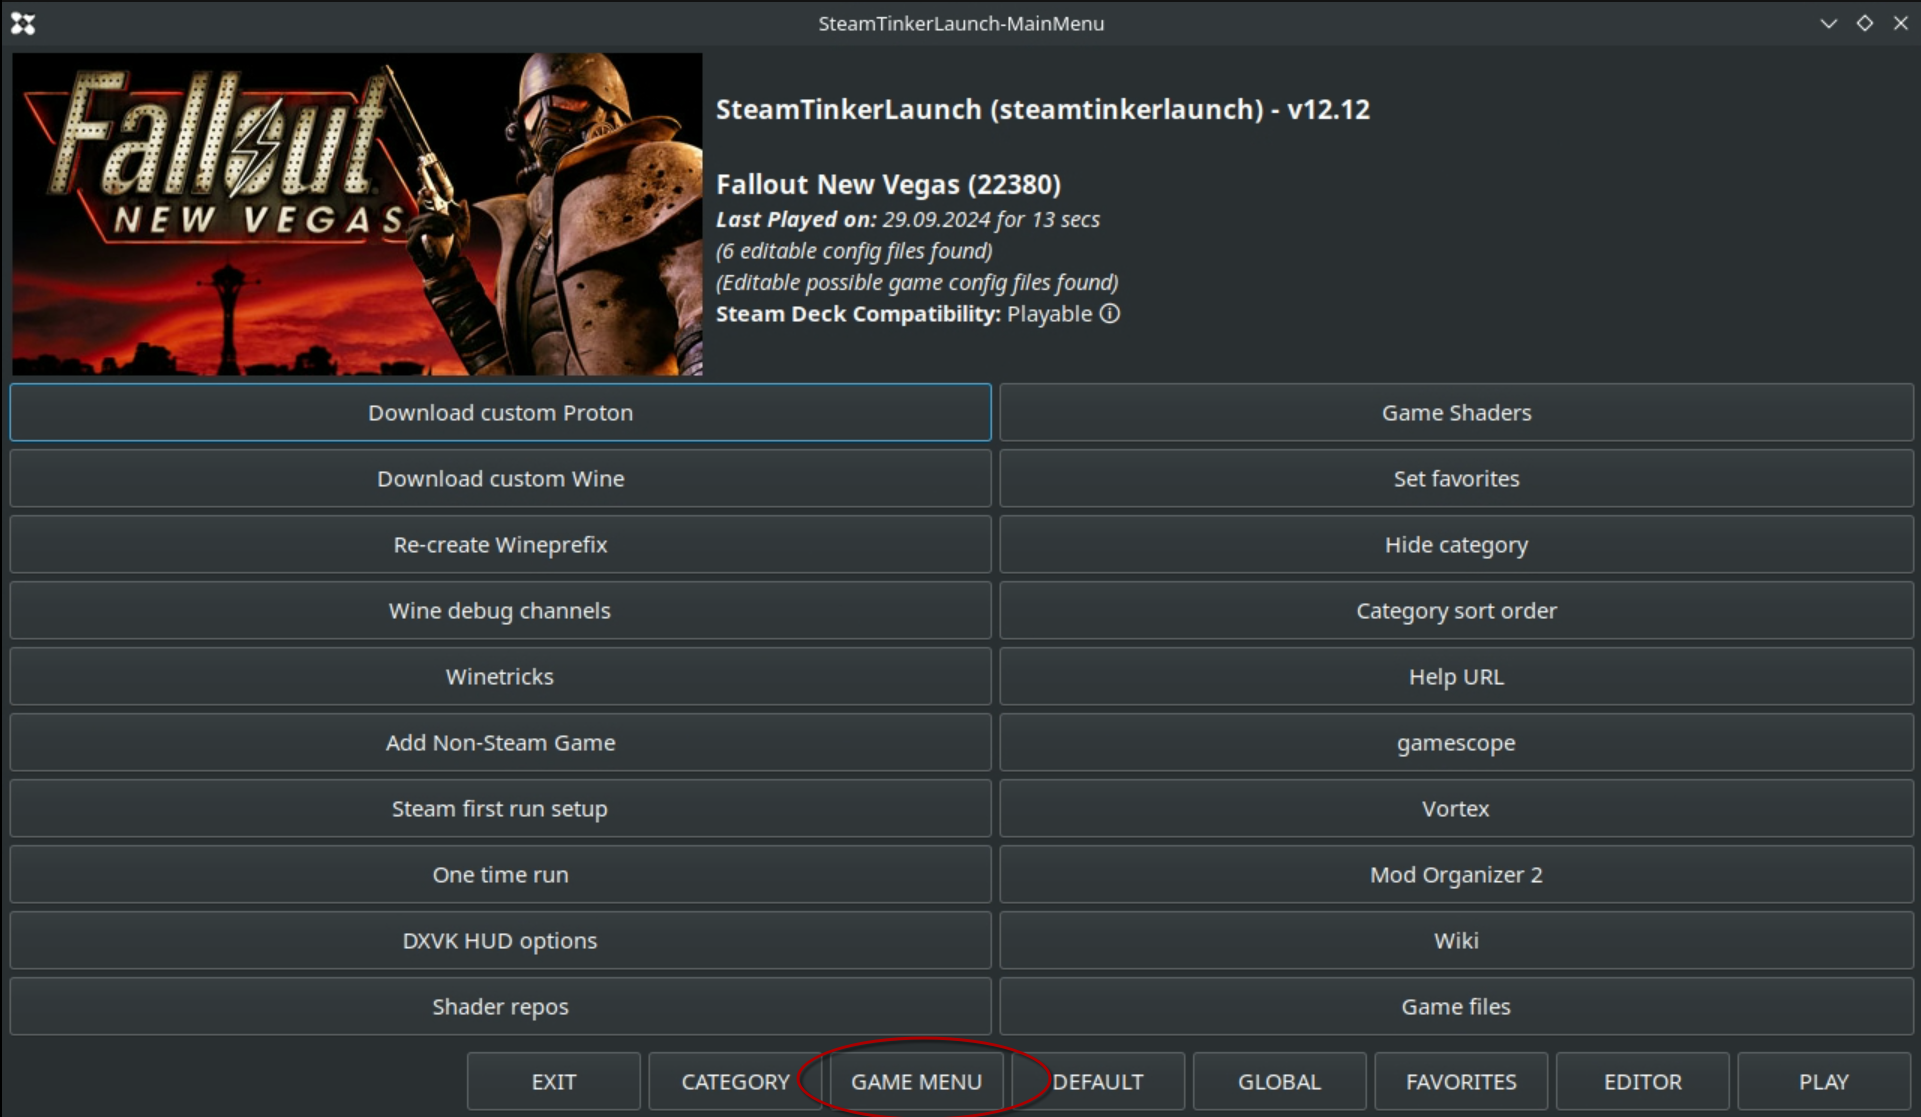1921x1117 pixels.
Task: Open DXVK HUD options
Action: [x=500, y=941]
